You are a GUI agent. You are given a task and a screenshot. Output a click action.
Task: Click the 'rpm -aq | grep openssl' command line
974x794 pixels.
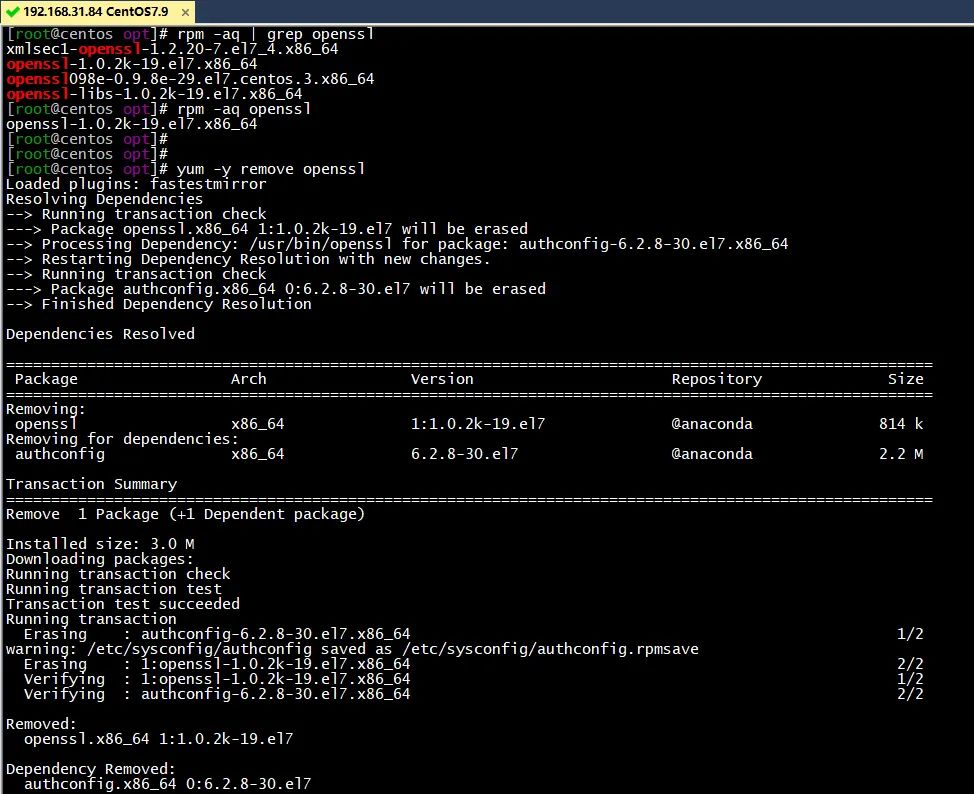(x=190, y=34)
